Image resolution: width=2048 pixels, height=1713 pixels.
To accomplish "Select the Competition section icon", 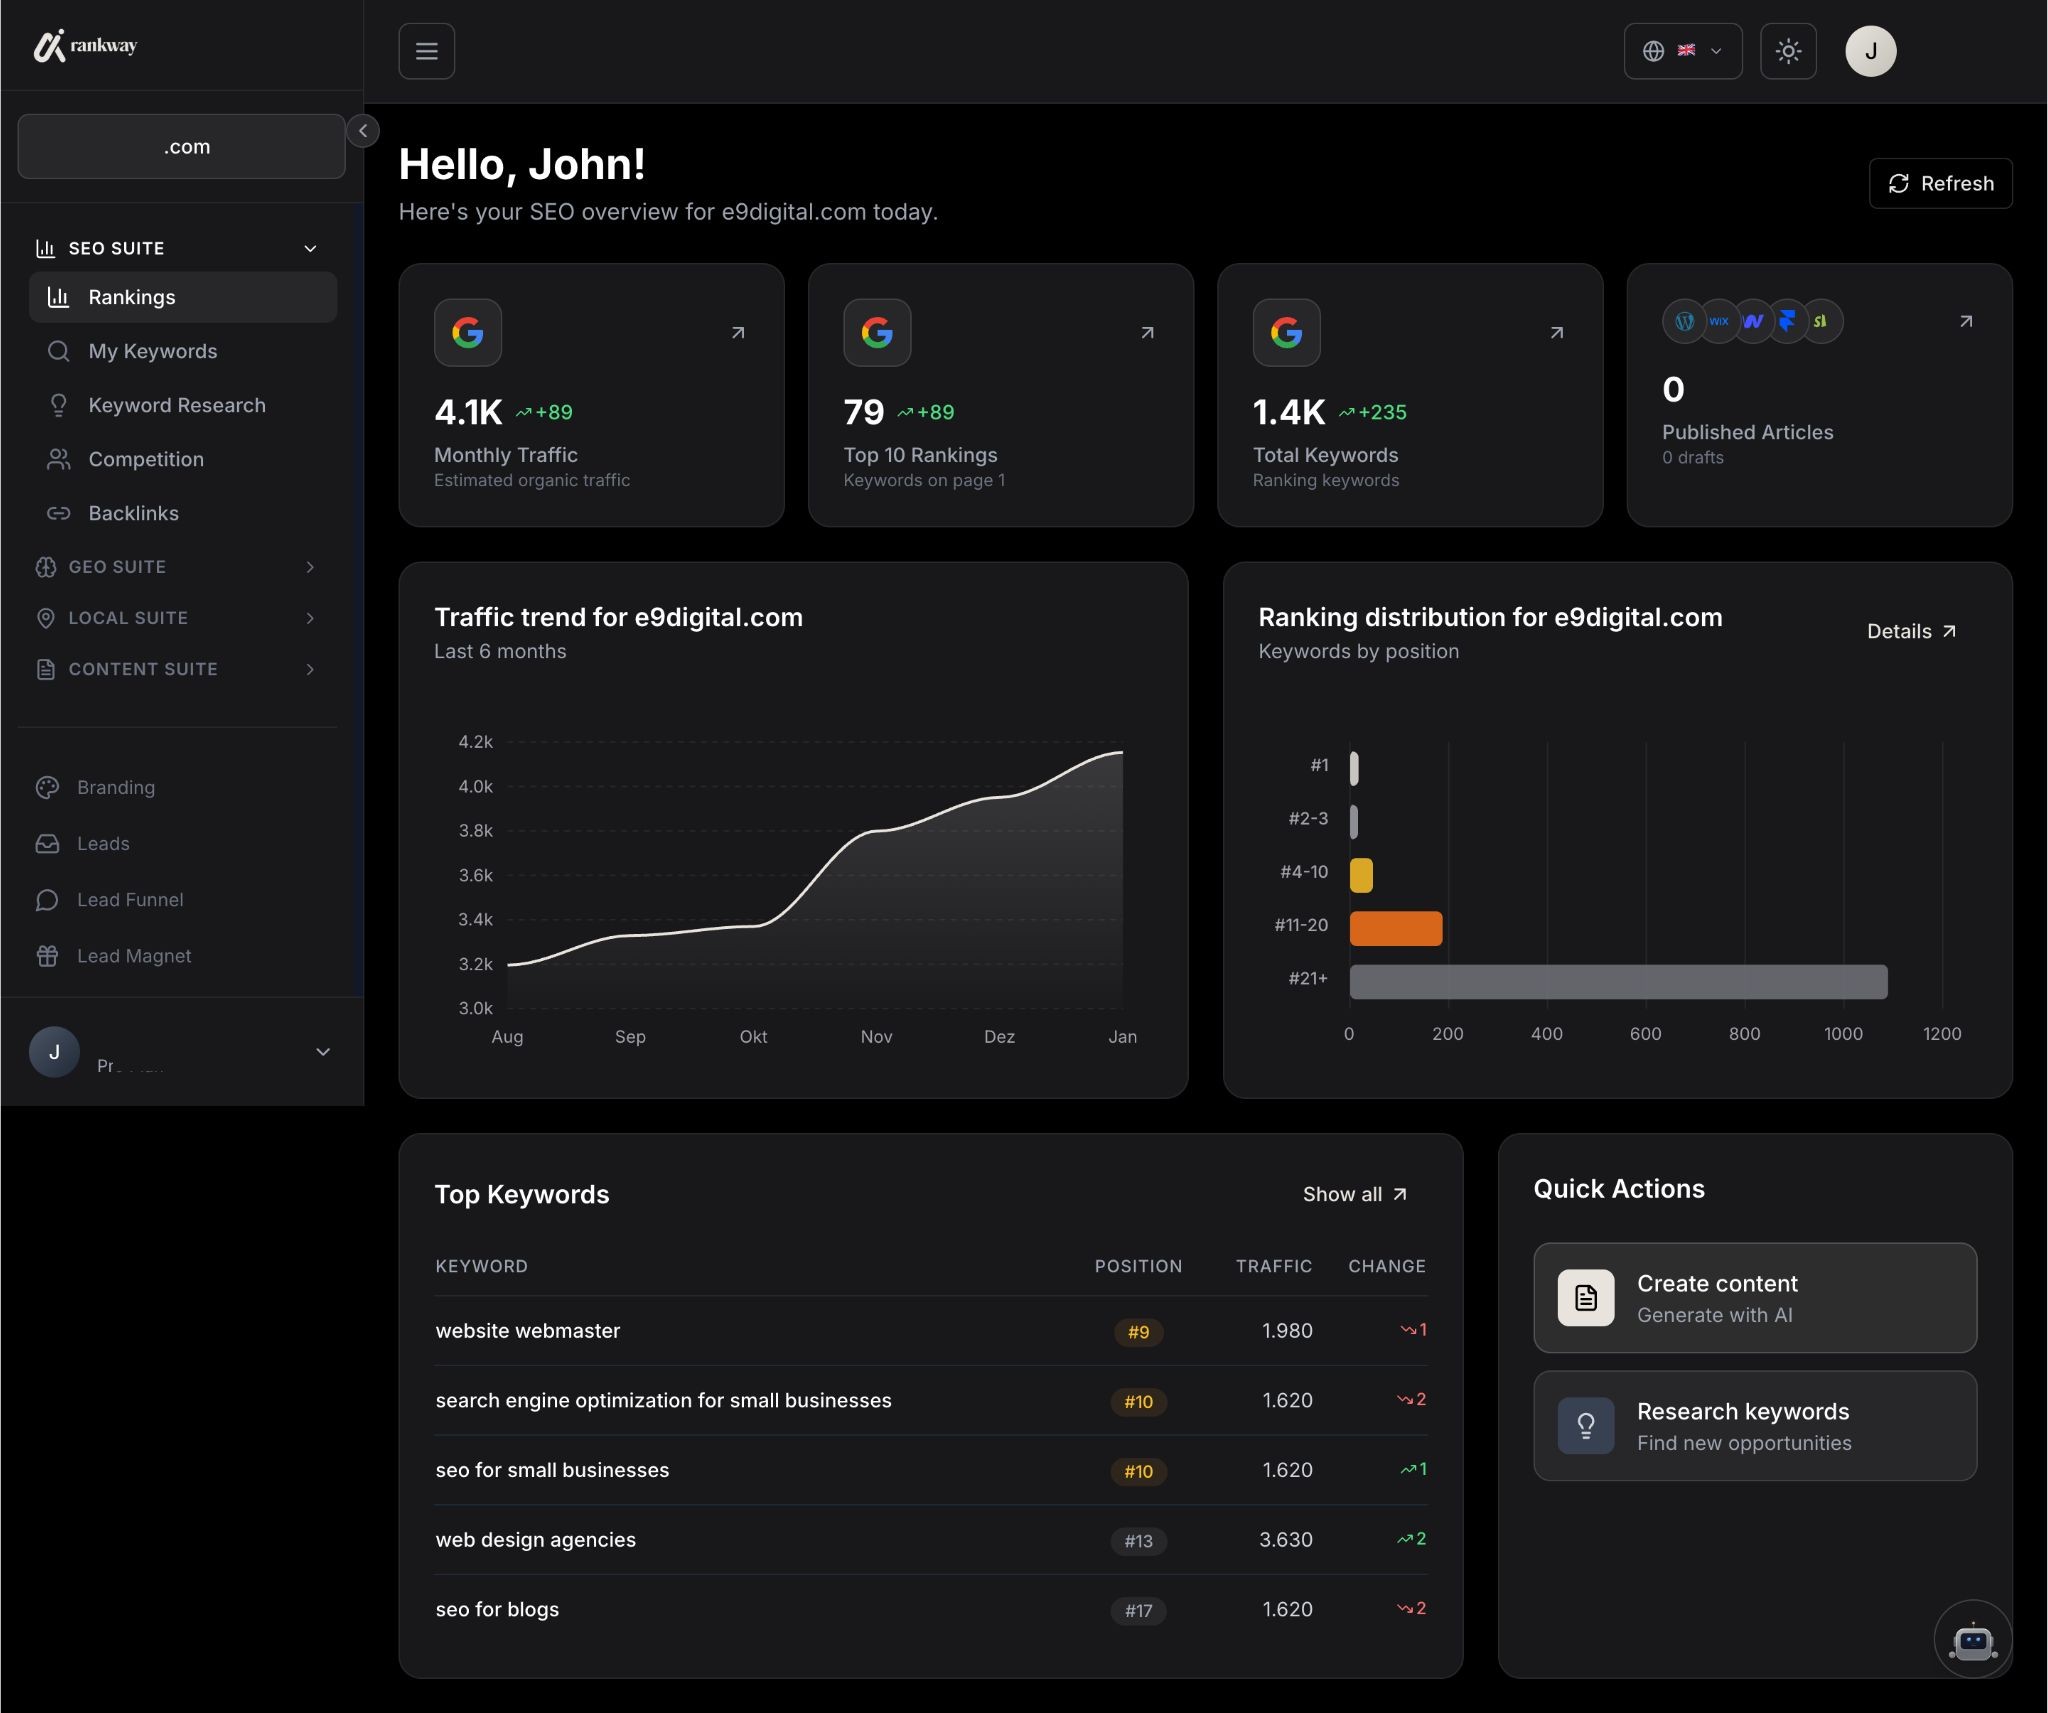I will (58, 459).
